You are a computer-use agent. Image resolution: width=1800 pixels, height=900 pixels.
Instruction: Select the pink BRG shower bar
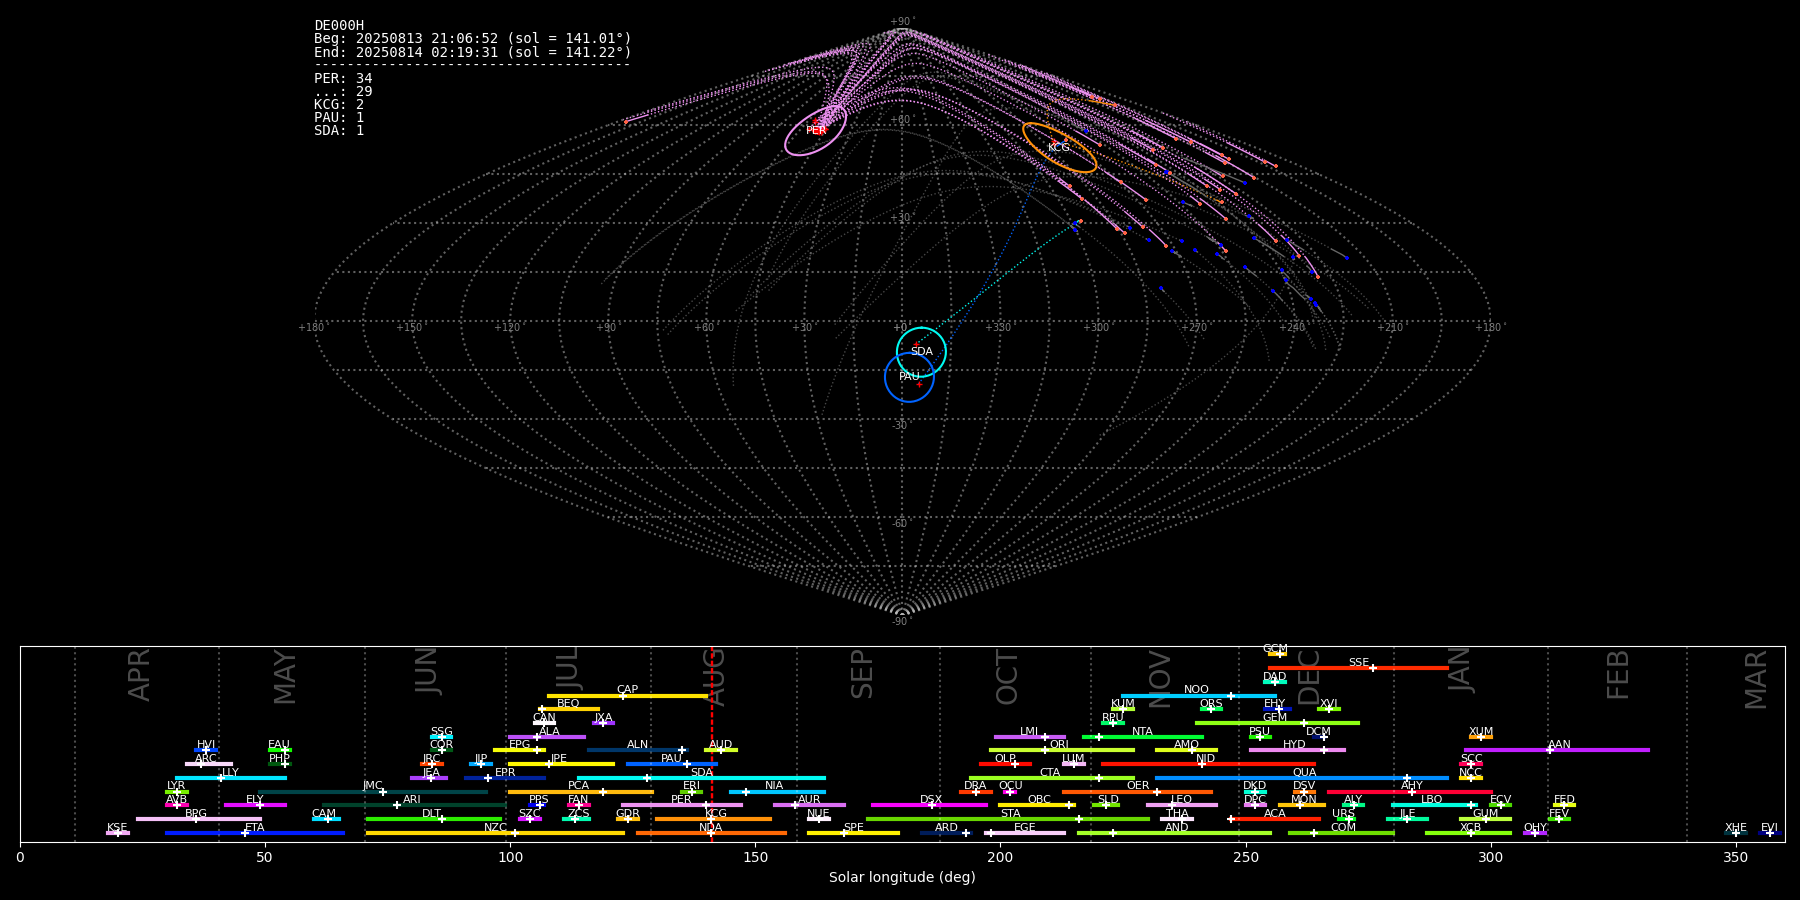click(199, 819)
